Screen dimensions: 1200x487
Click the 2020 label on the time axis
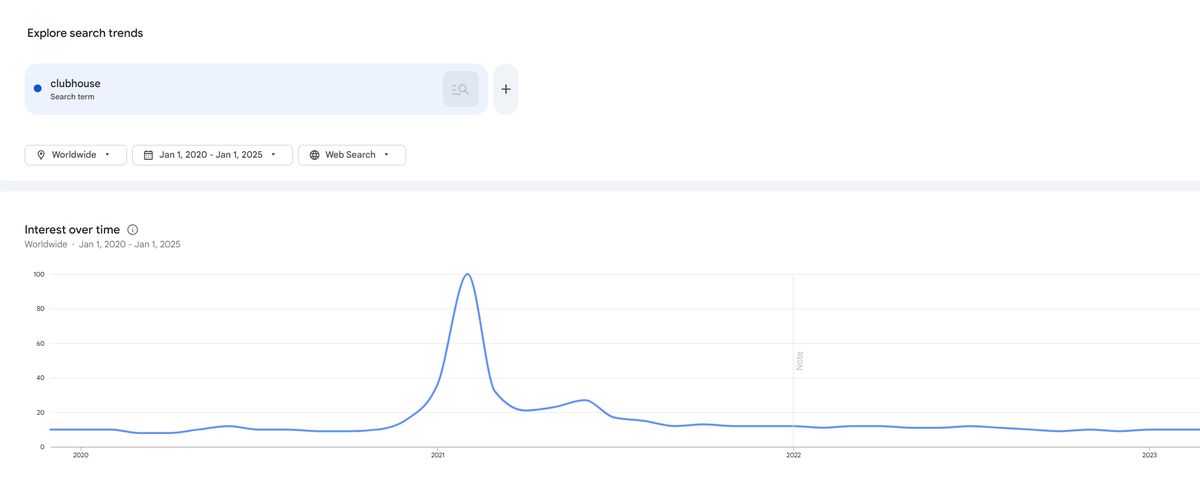(x=81, y=455)
